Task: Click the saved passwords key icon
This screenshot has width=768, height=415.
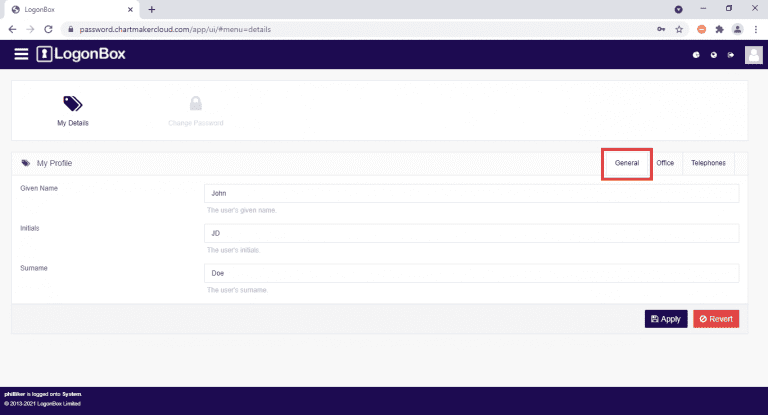Action: point(661,29)
